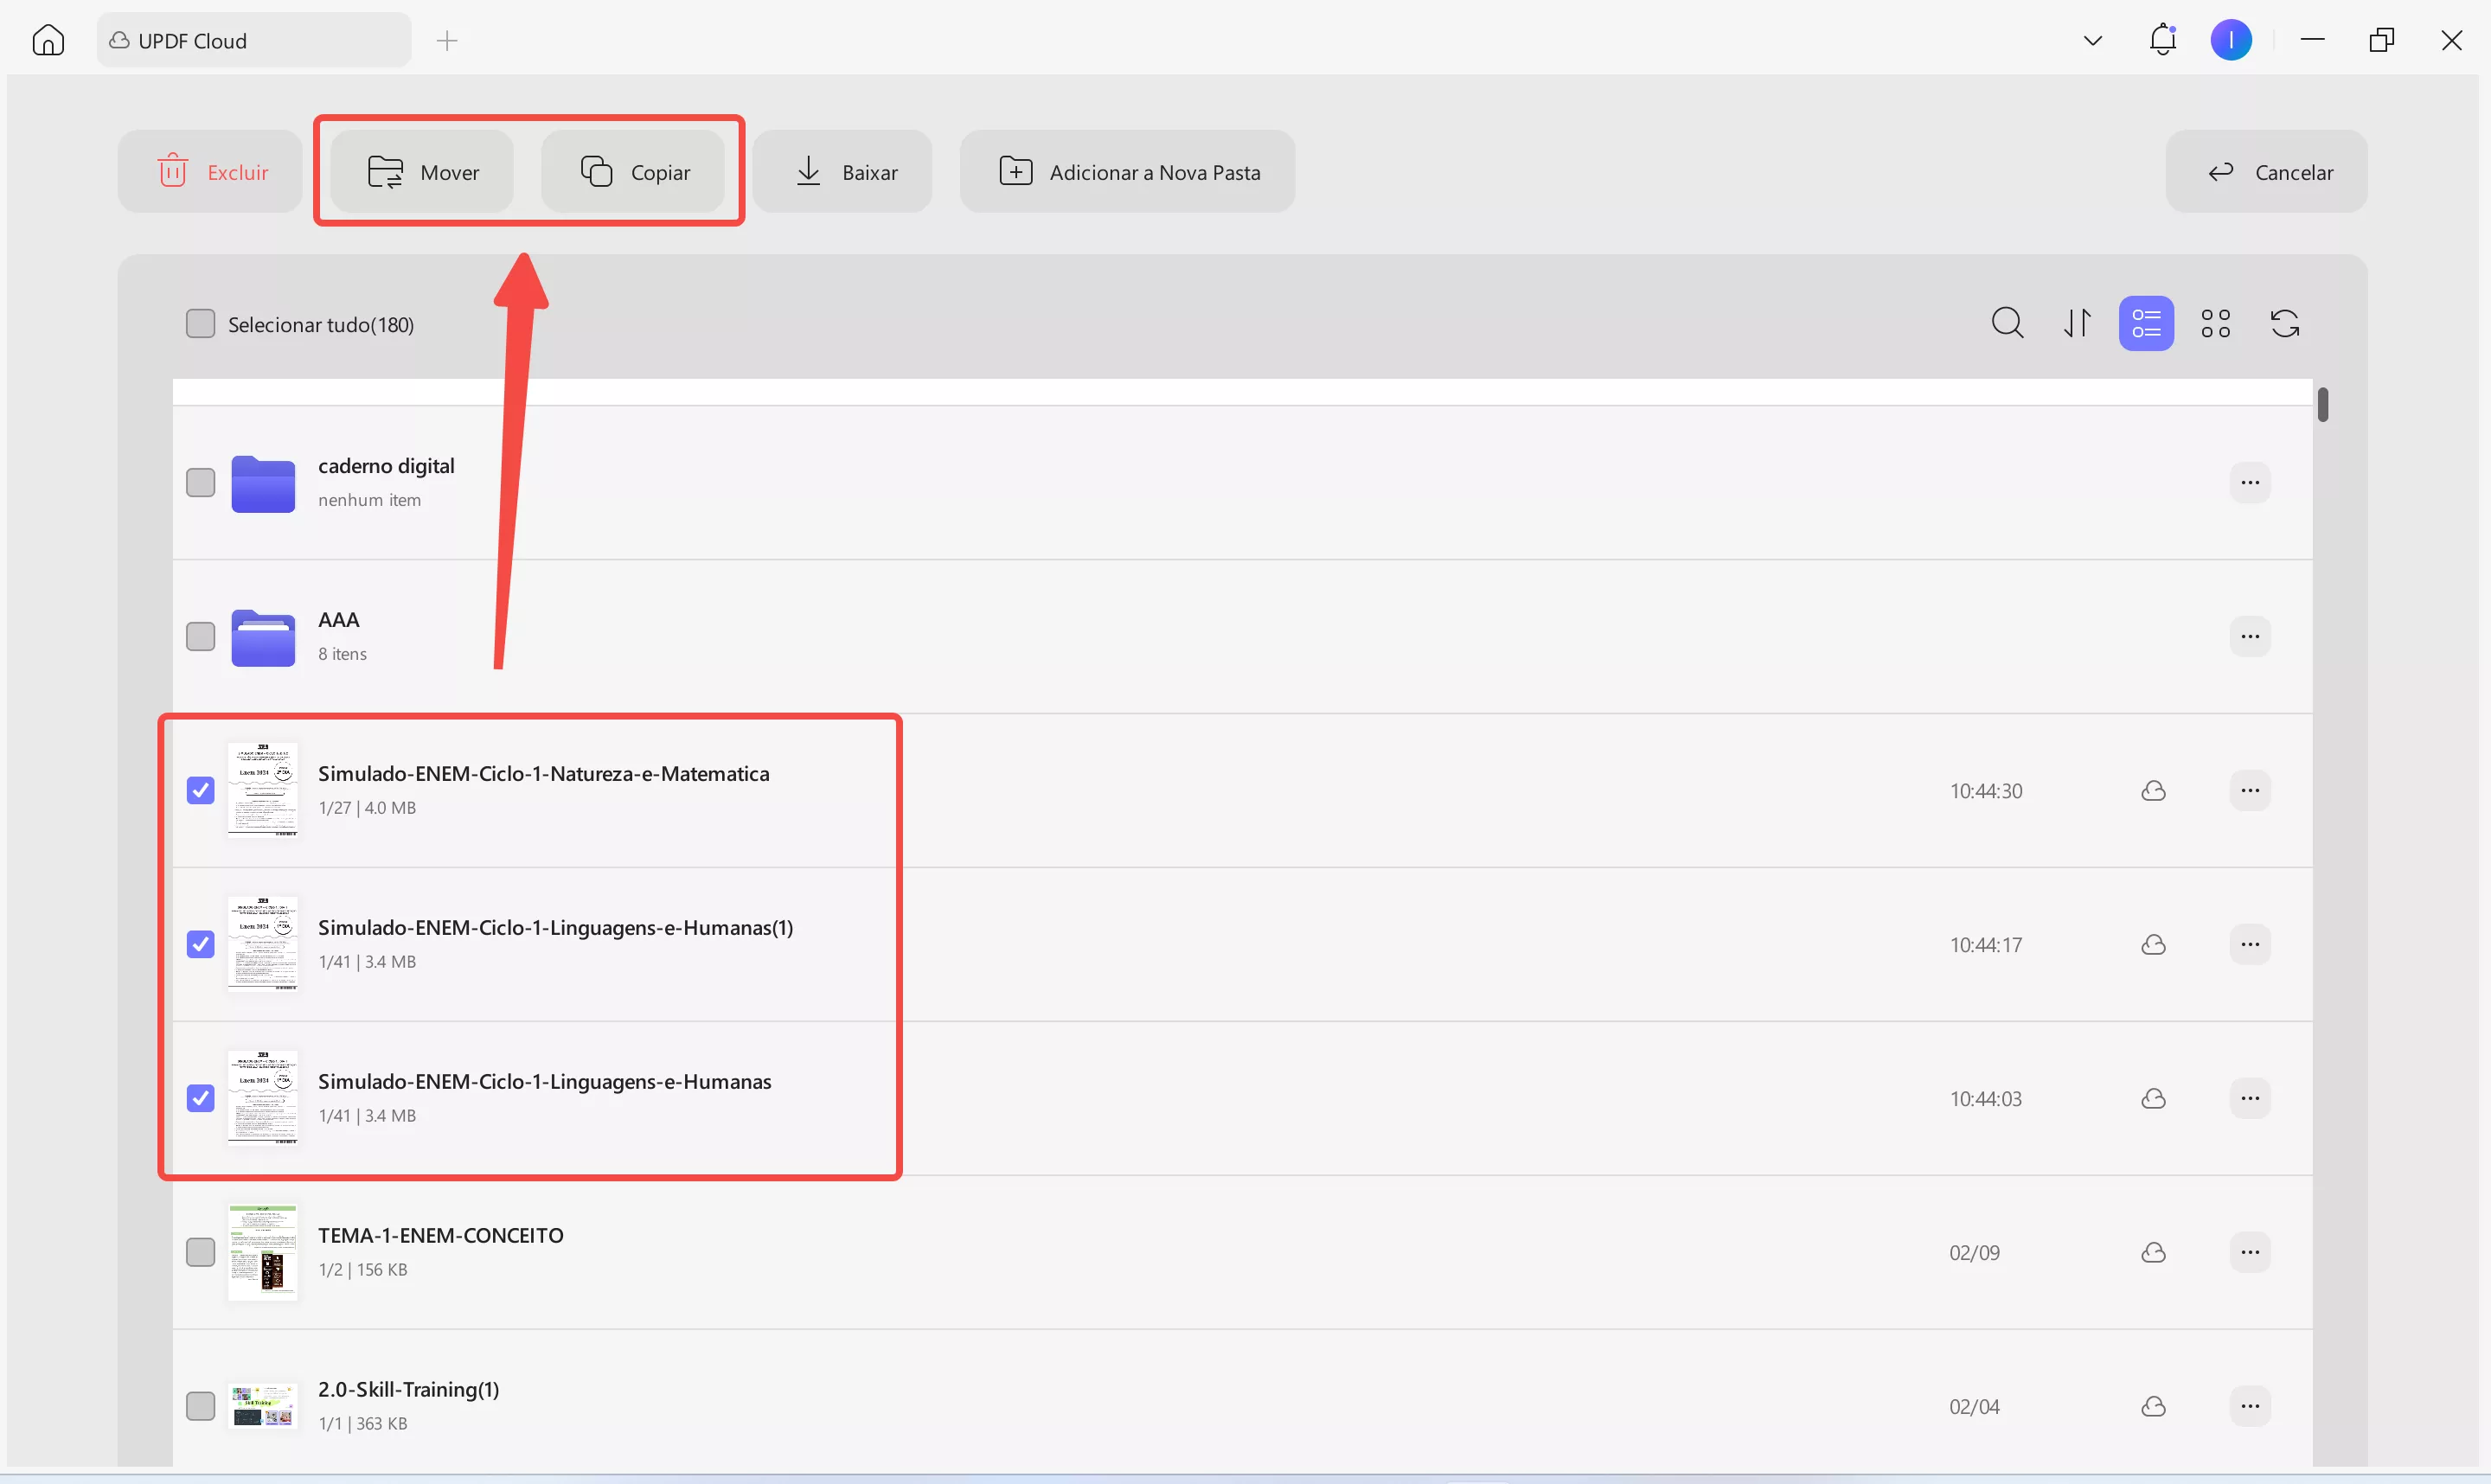Switch to grid thumbnail view
Image resolution: width=2491 pixels, height=1484 pixels.
coord(2215,323)
